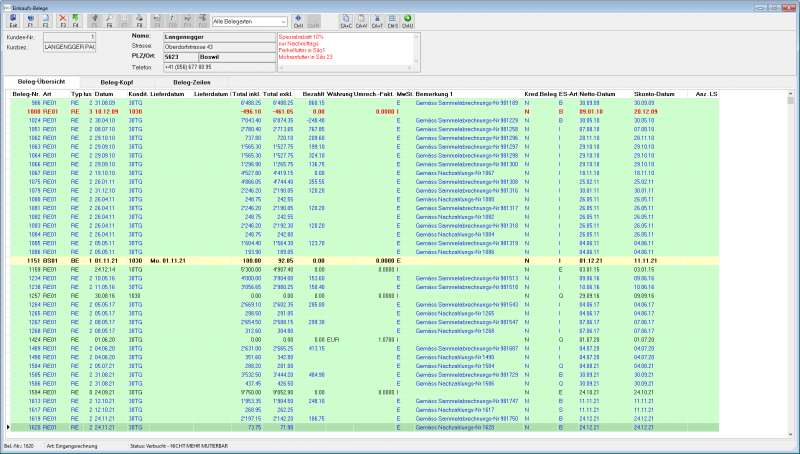Sort by the Beleg-Nr. column header
800x454 pixels.
tap(26, 94)
